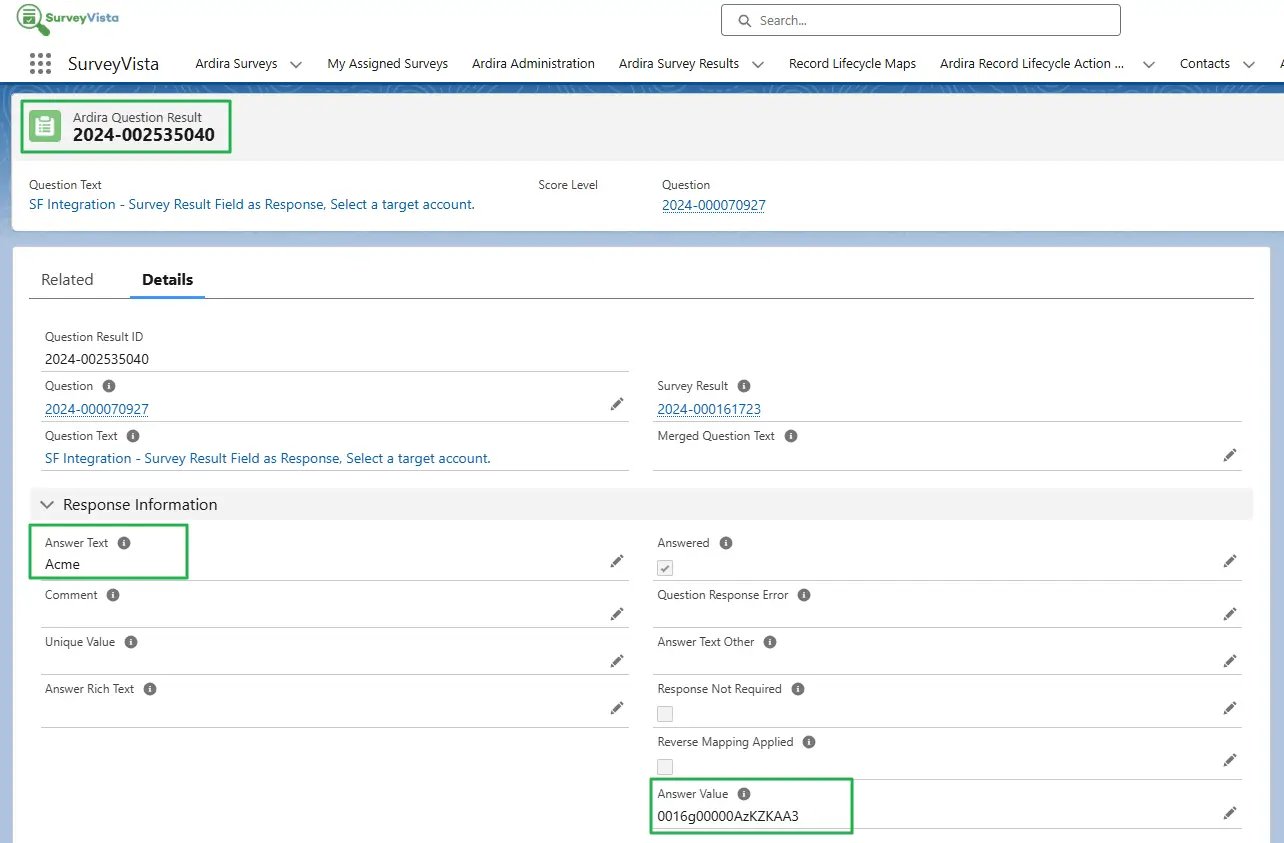
Task: Edit the Answered field pencil icon
Action: point(1230,561)
